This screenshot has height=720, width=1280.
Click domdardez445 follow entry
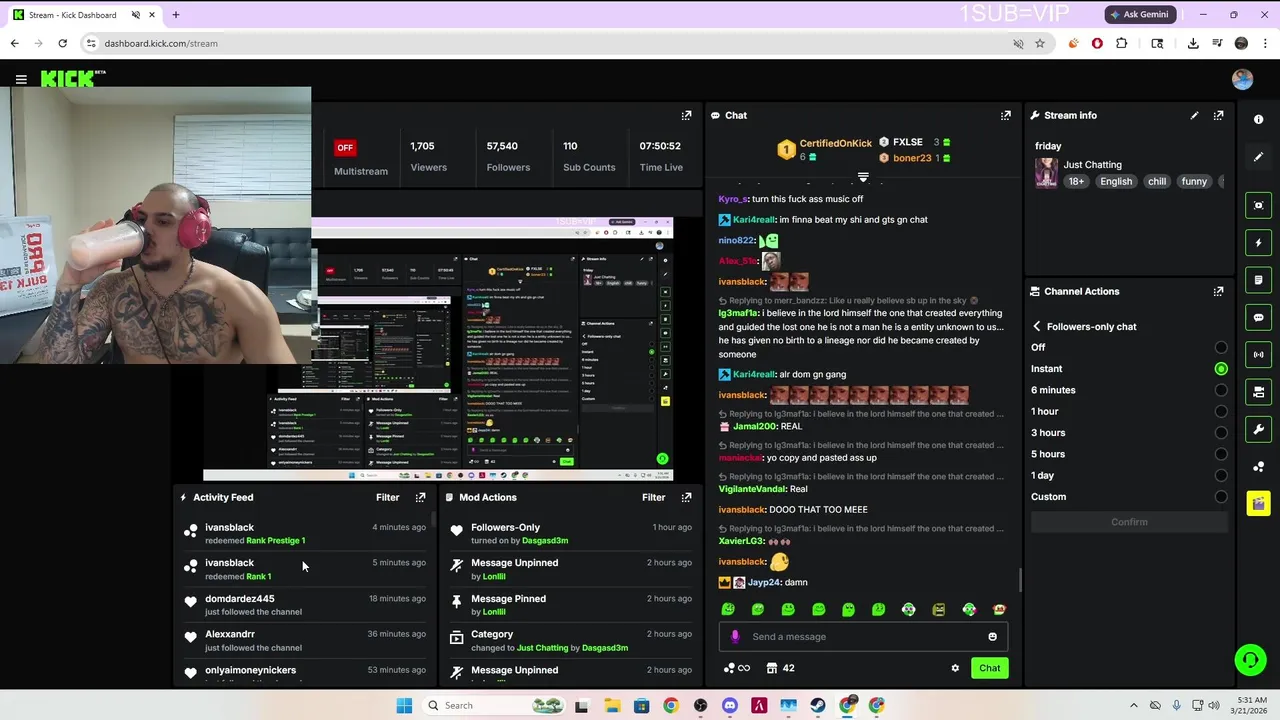tap(303, 605)
